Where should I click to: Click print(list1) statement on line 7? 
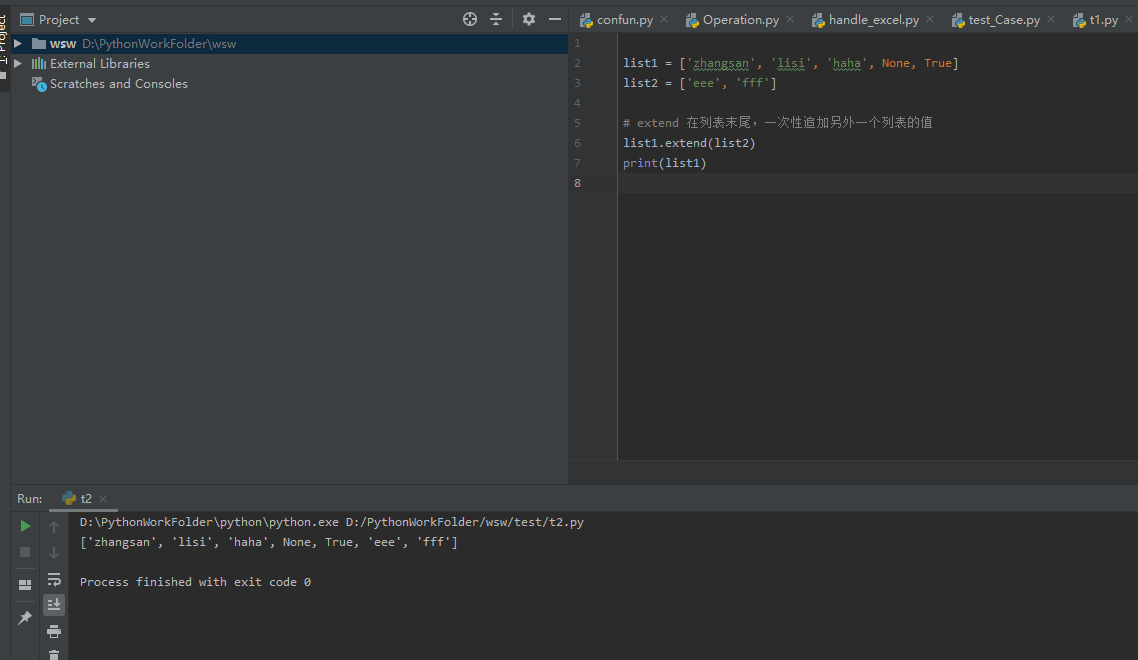pyautogui.click(x=664, y=163)
